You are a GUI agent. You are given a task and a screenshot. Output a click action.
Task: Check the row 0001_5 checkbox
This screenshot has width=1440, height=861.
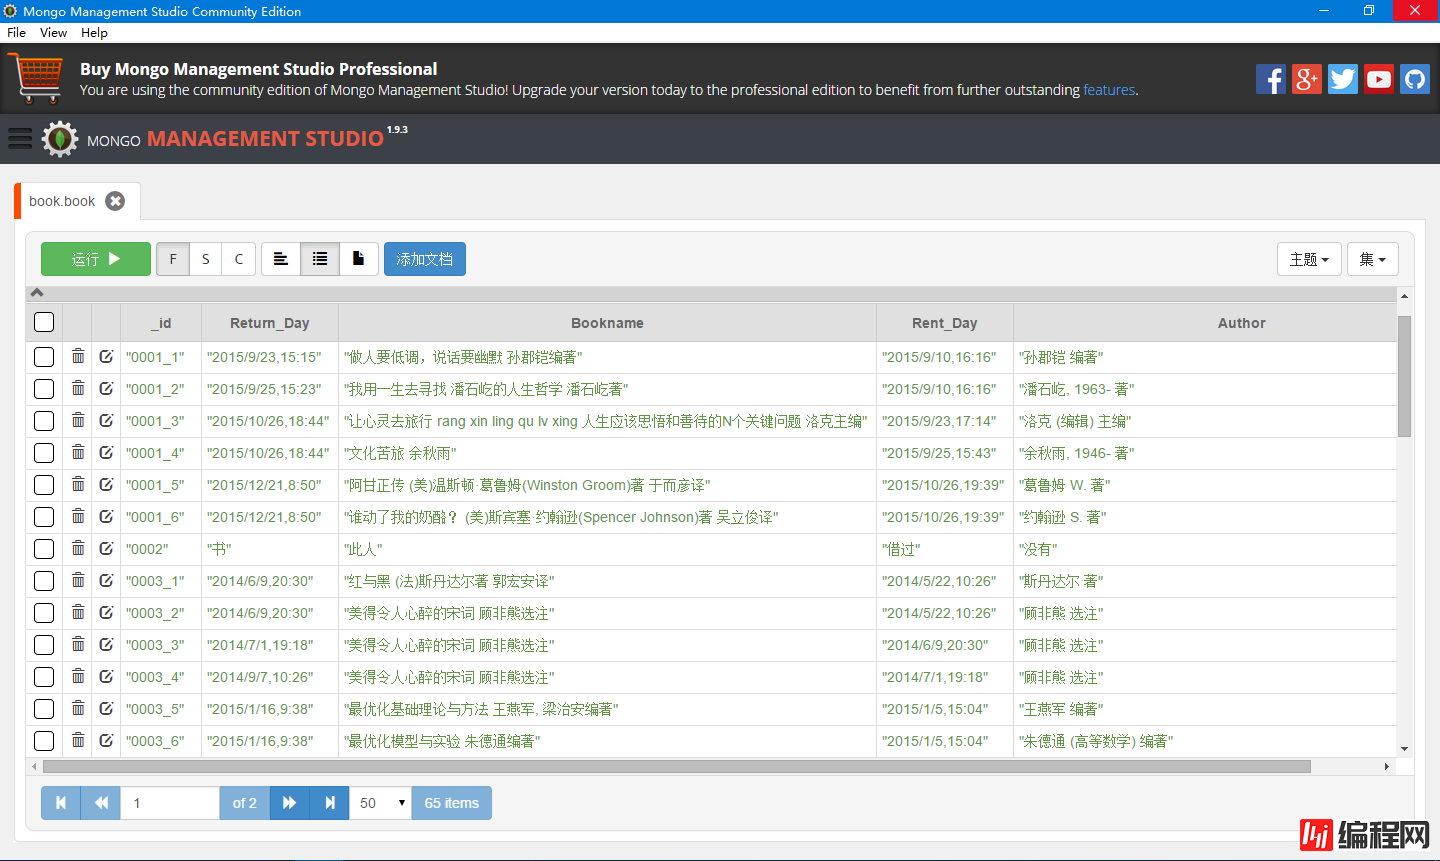(x=44, y=485)
